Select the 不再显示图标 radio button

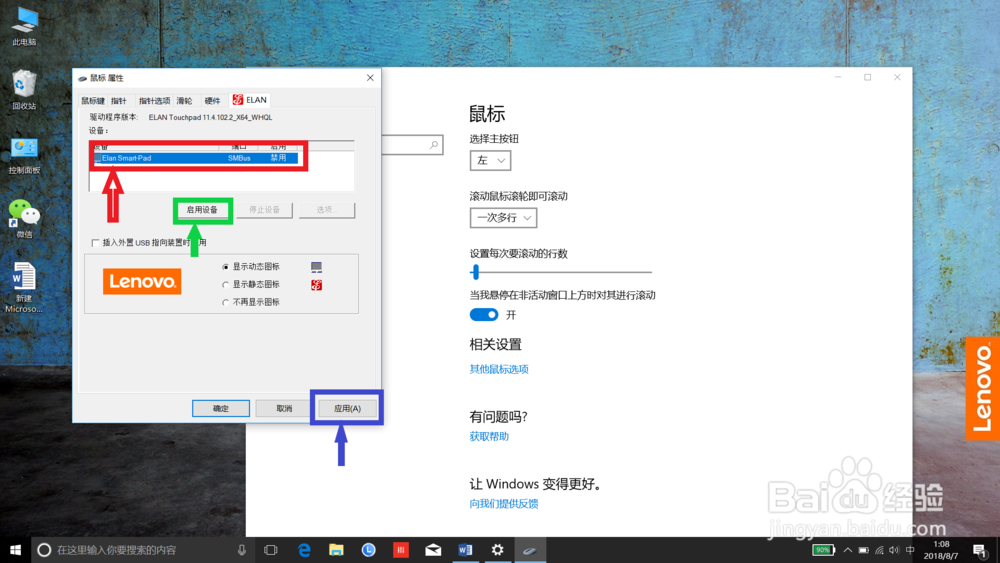point(225,302)
